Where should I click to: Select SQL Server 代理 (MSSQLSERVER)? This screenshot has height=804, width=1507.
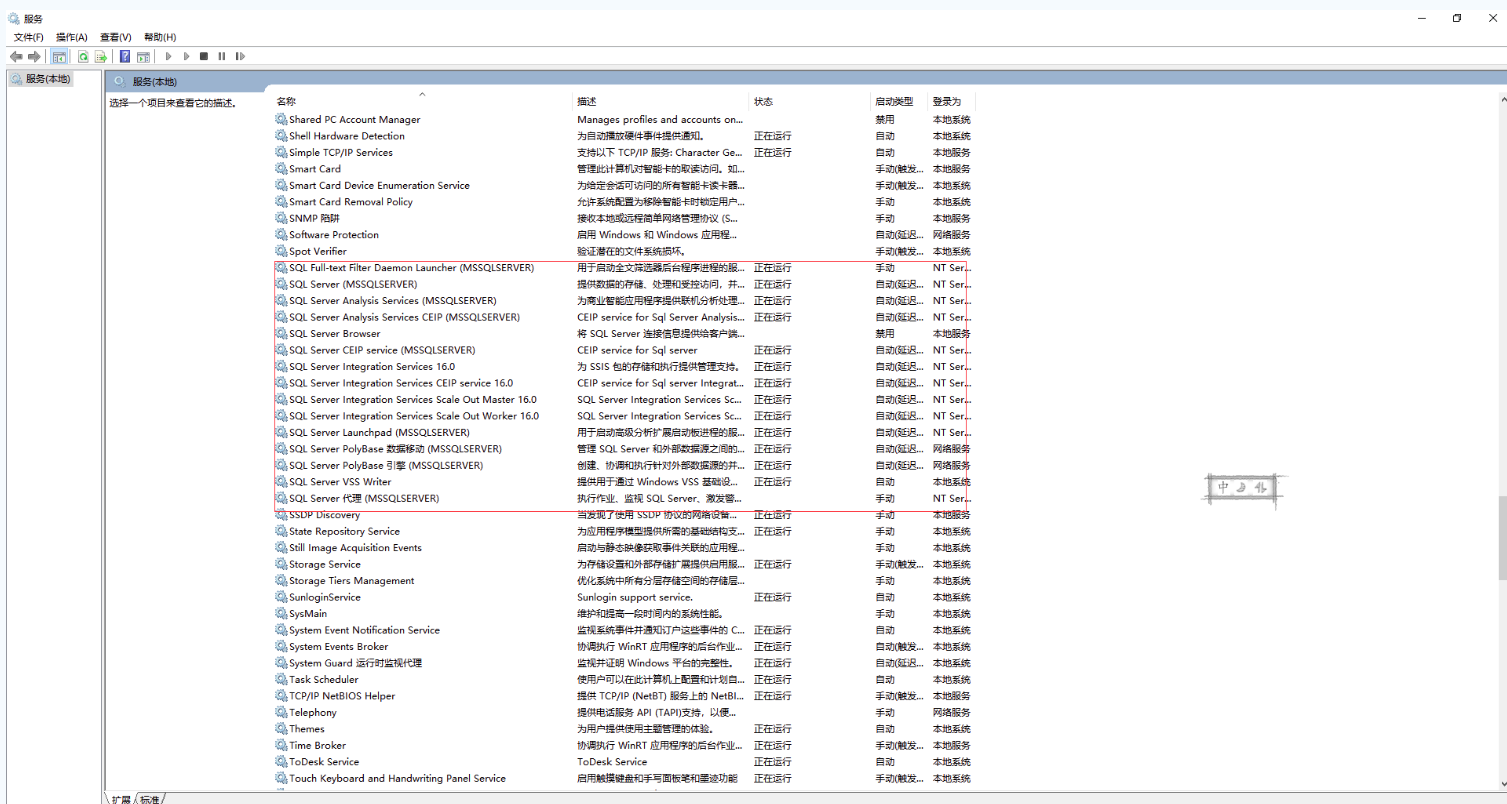point(364,498)
